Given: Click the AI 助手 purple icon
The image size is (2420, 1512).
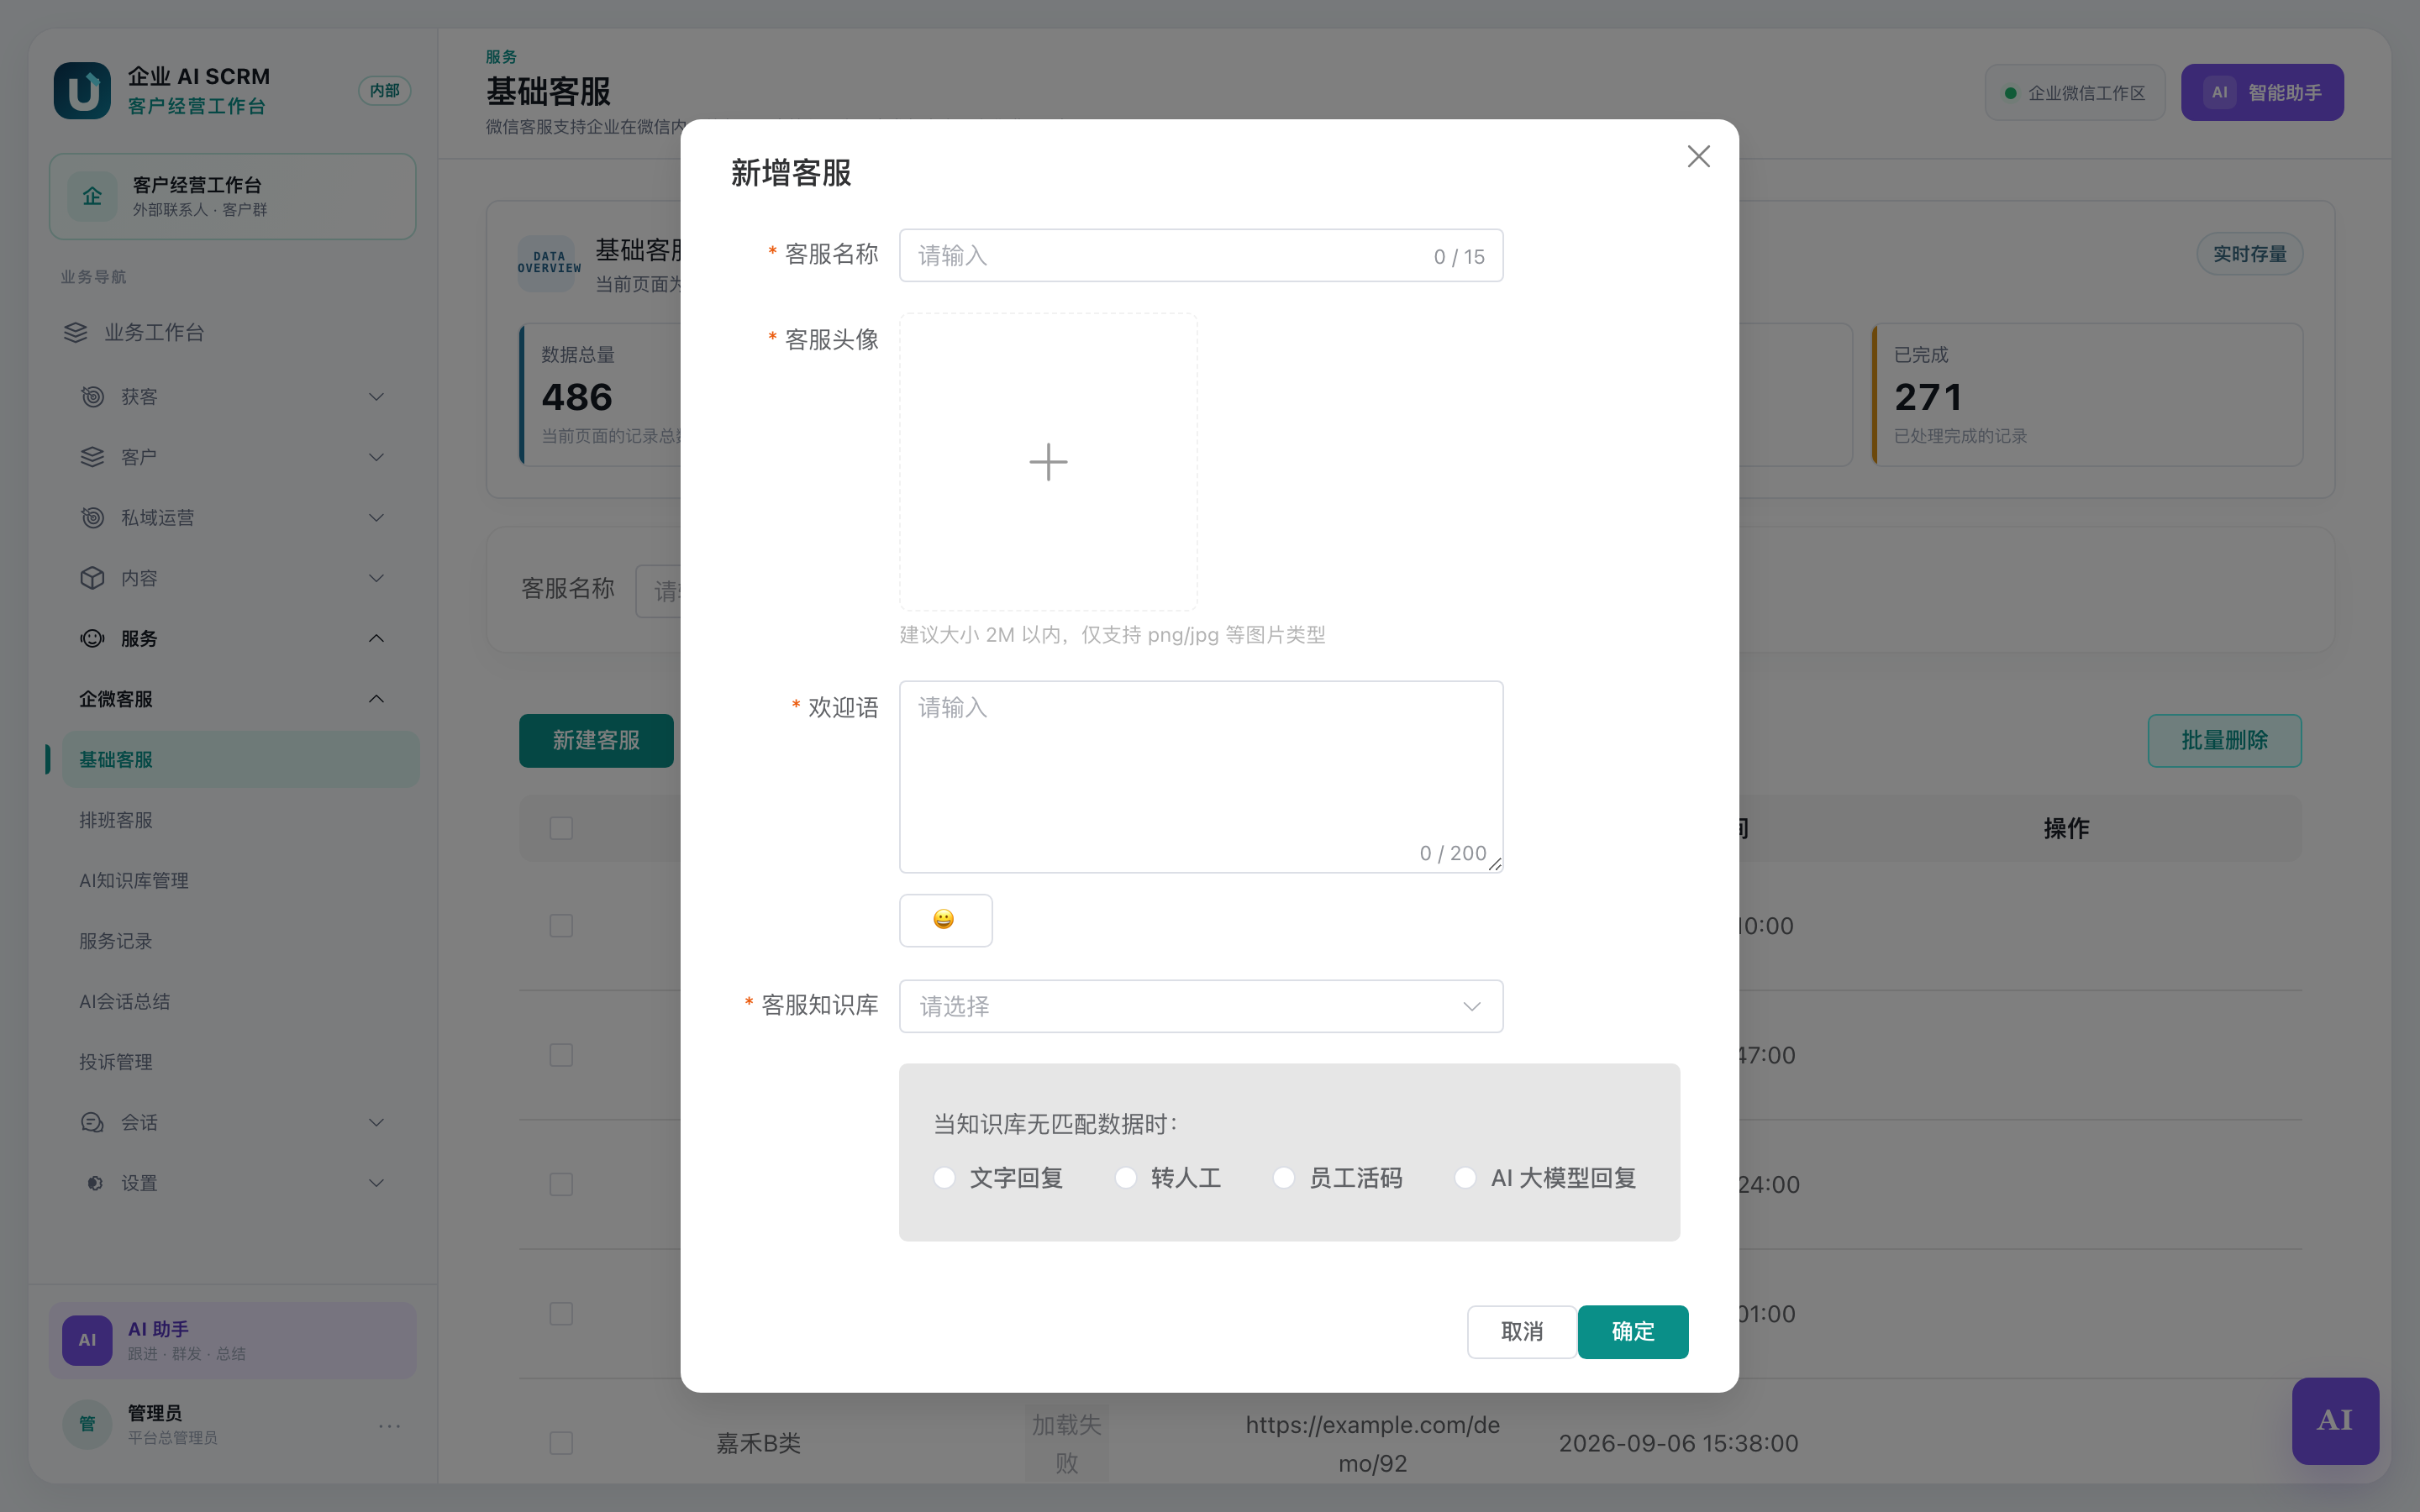Looking at the screenshot, I should [x=87, y=1340].
